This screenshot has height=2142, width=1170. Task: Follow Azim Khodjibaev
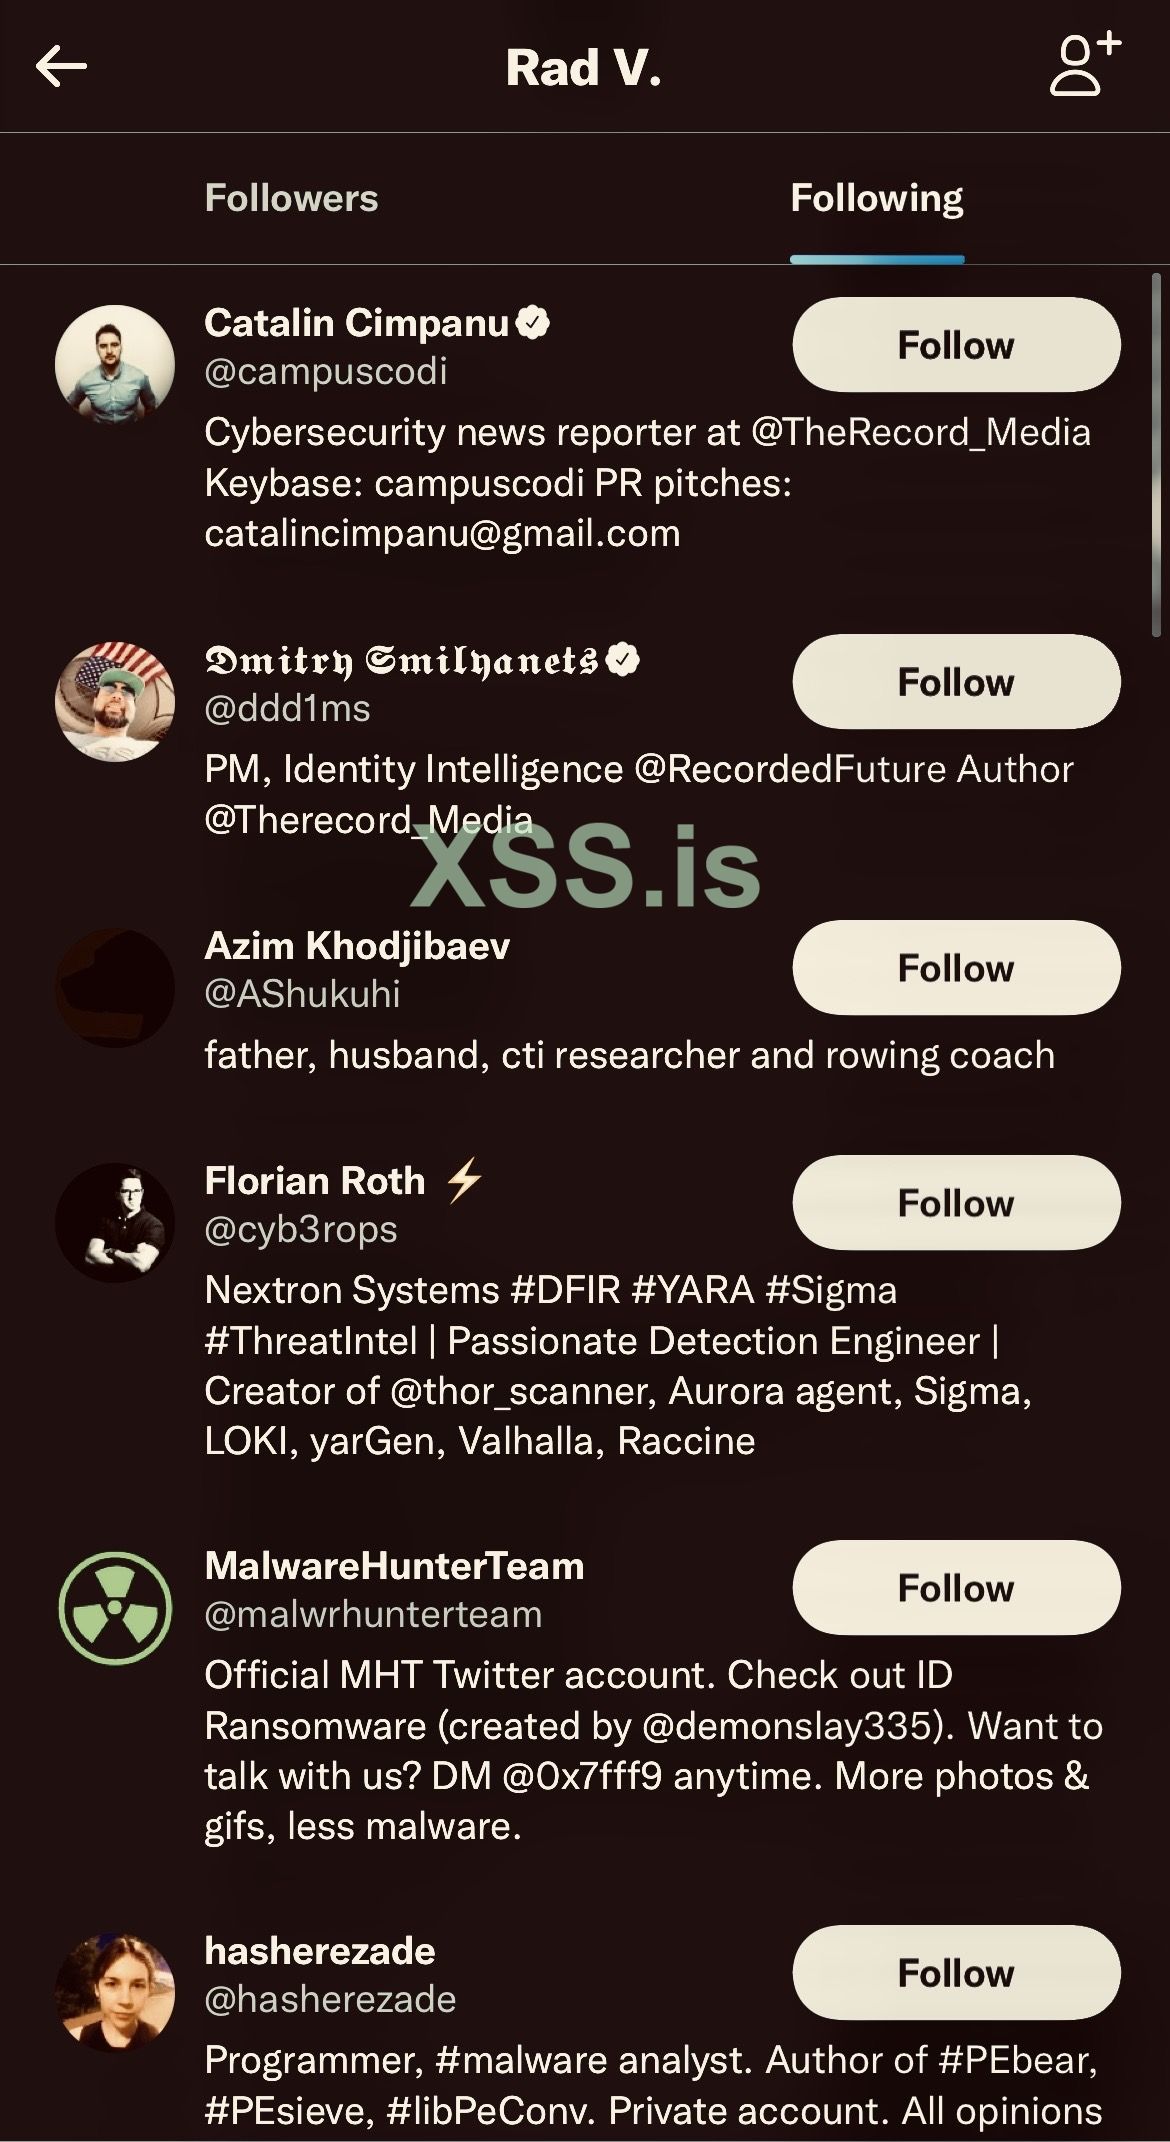pyautogui.click(x=955, y=968)
